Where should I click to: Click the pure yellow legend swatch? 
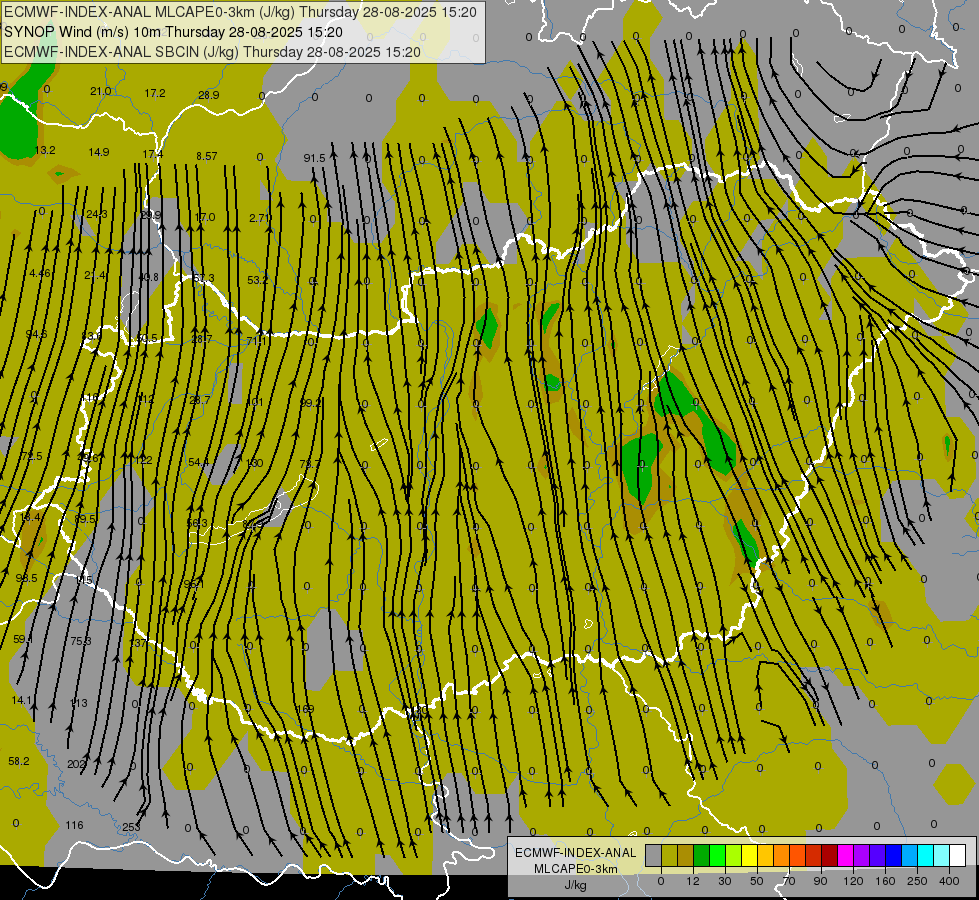pos(750,855)
